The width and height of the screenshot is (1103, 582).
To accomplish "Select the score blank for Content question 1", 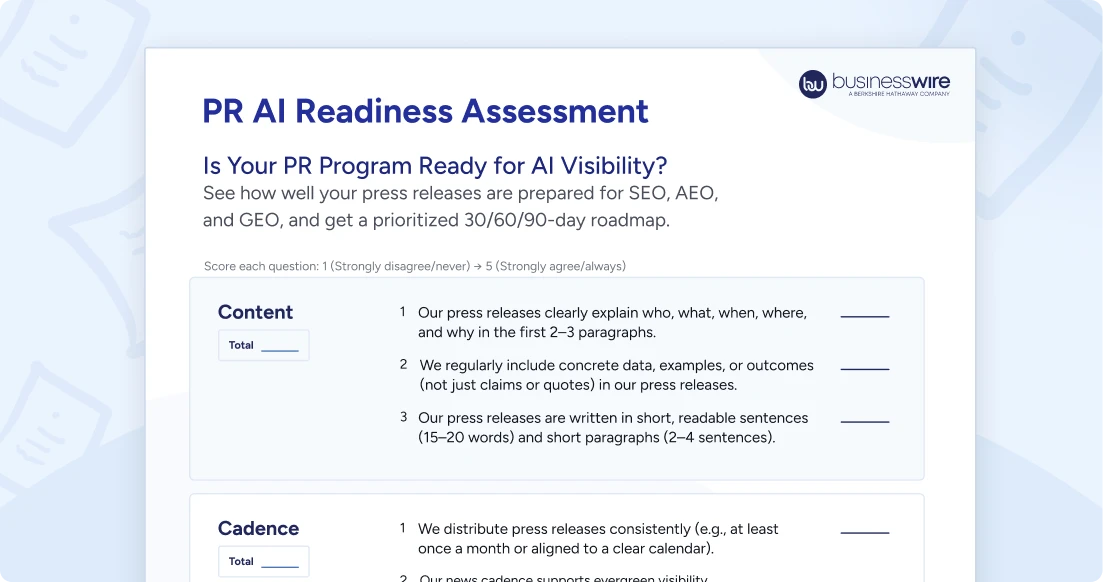I will click(x=864, y=315).
